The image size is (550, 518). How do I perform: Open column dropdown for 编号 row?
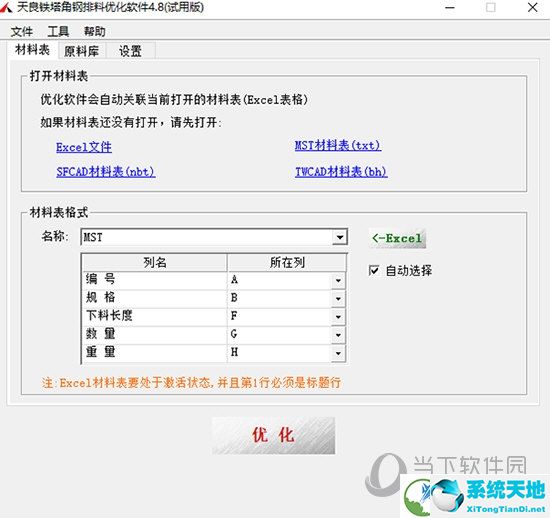click(338, 281)
